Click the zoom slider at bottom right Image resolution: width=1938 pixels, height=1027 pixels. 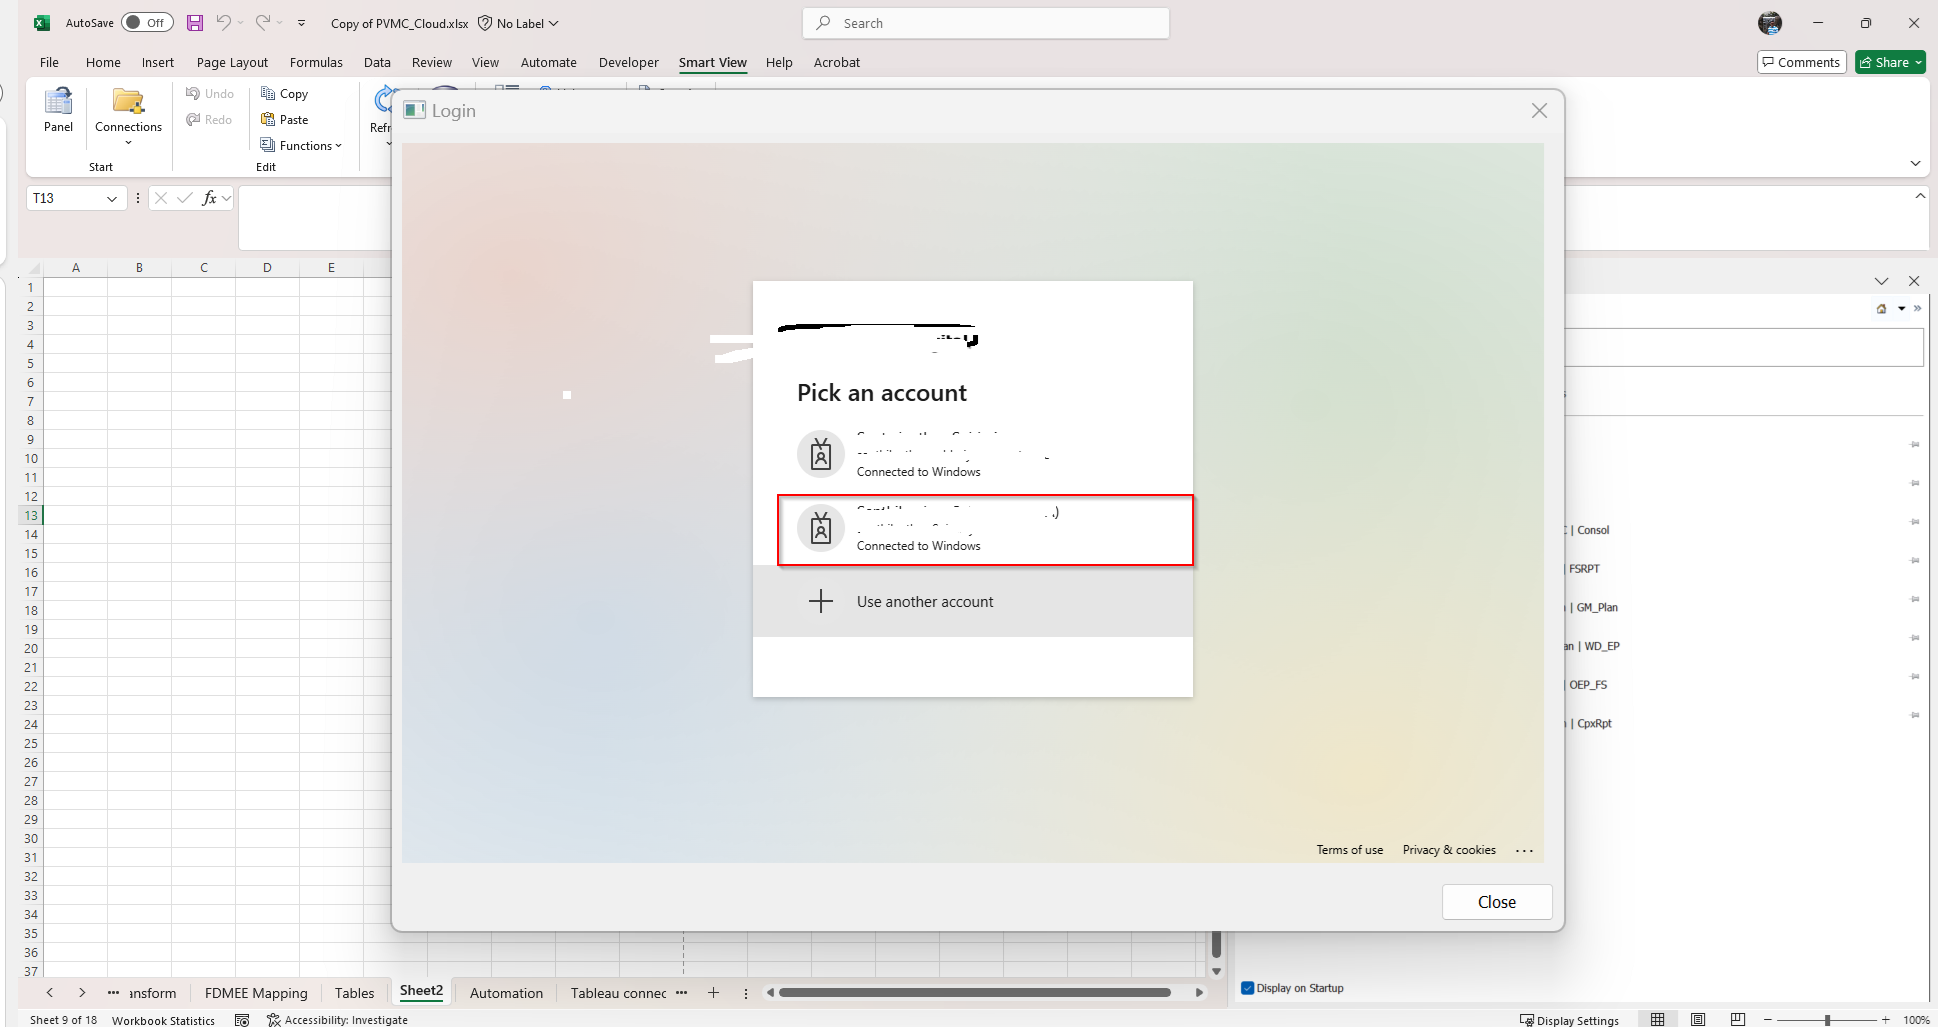[x=1830, y=1019]
